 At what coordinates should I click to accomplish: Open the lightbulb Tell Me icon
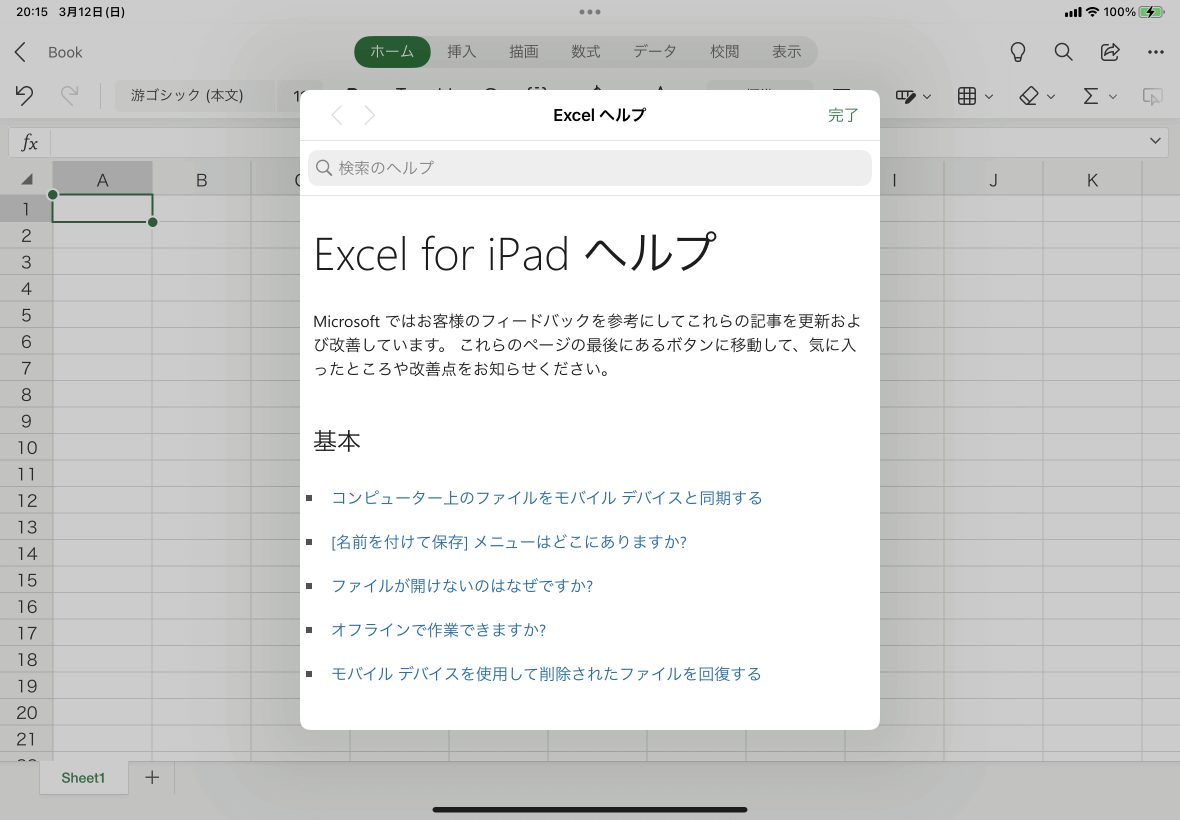1017,52
